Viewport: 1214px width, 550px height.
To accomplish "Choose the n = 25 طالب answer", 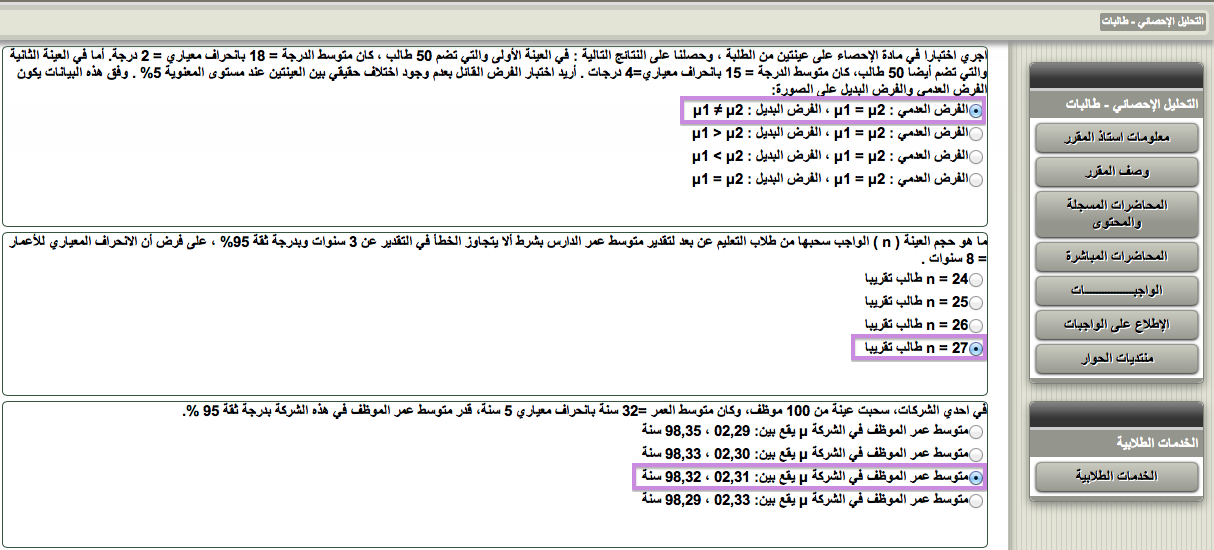I will click(976, 302).
